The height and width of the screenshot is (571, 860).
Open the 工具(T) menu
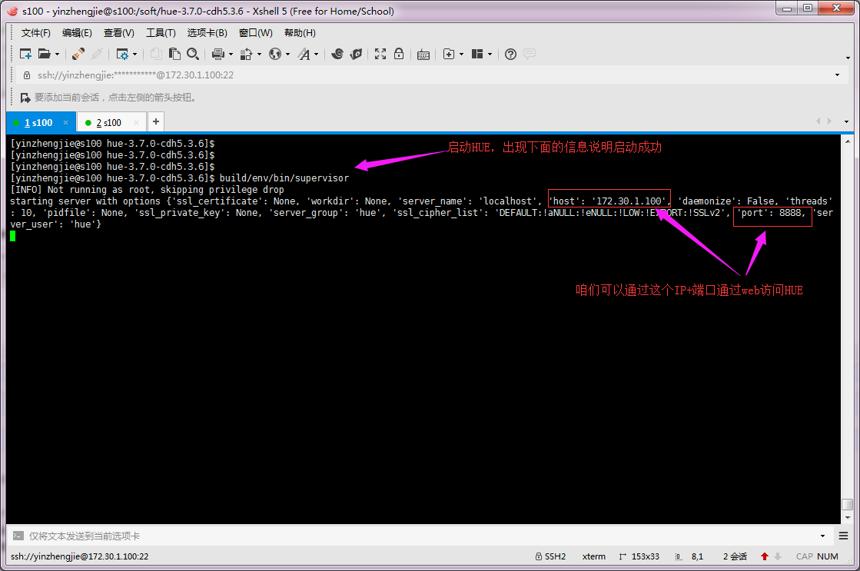(x=161, y=33)
